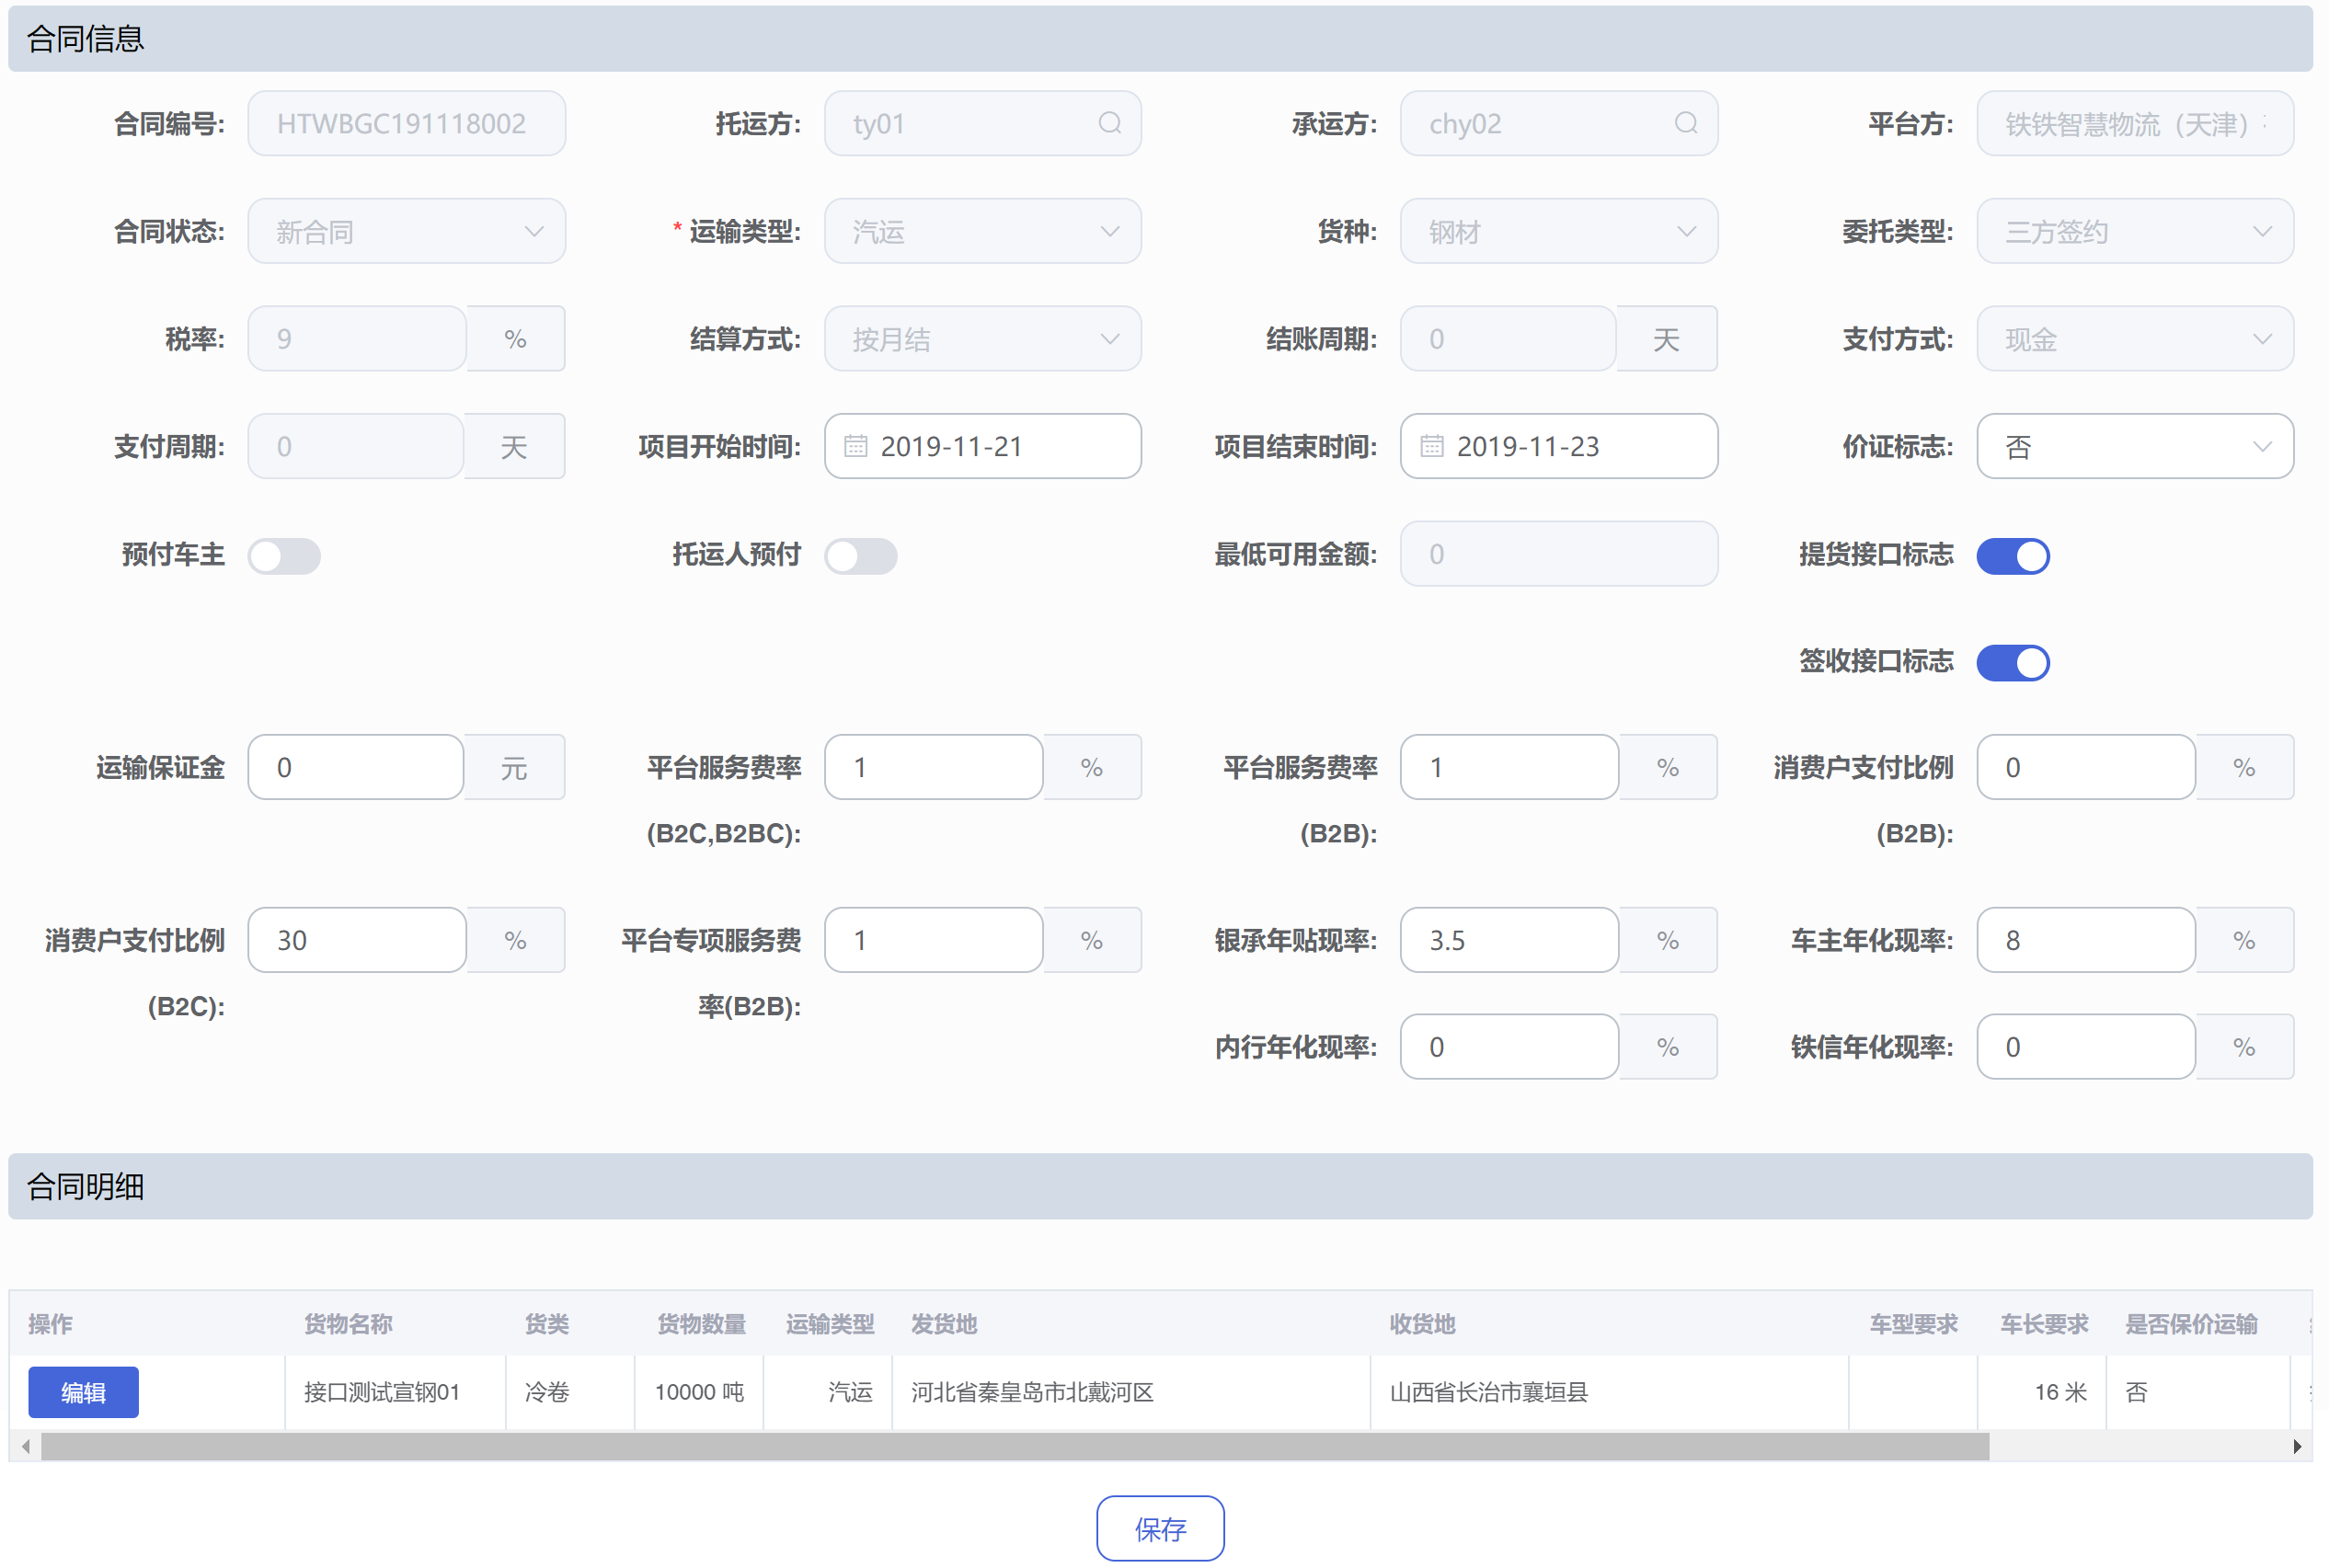Open the 运输类型 dropdown
2329x1568 pixels.
982,231
